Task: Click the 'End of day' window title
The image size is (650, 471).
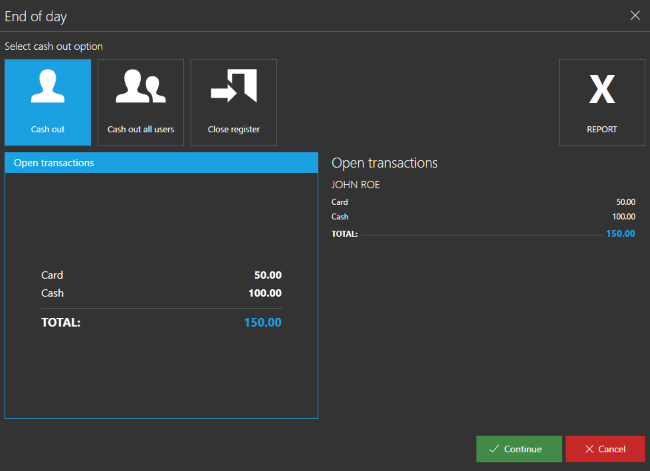Action: coord(36,17)
